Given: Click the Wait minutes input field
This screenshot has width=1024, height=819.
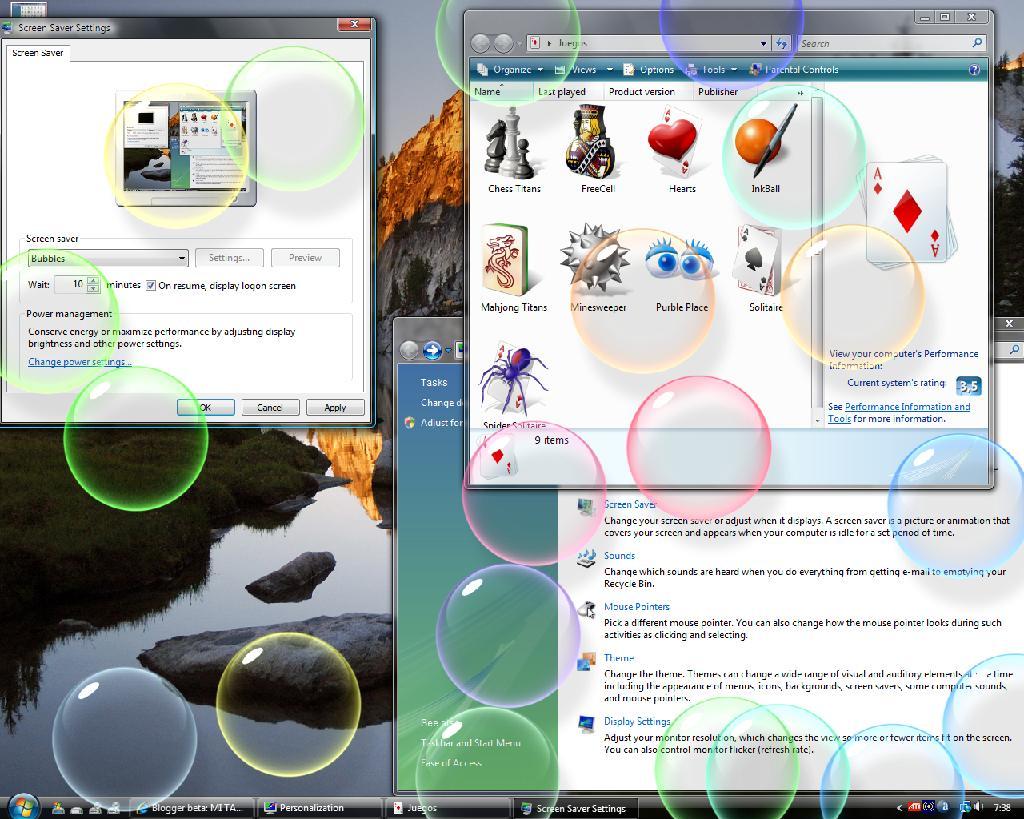Looking at the screenshot, I should (x=71, y=285).
